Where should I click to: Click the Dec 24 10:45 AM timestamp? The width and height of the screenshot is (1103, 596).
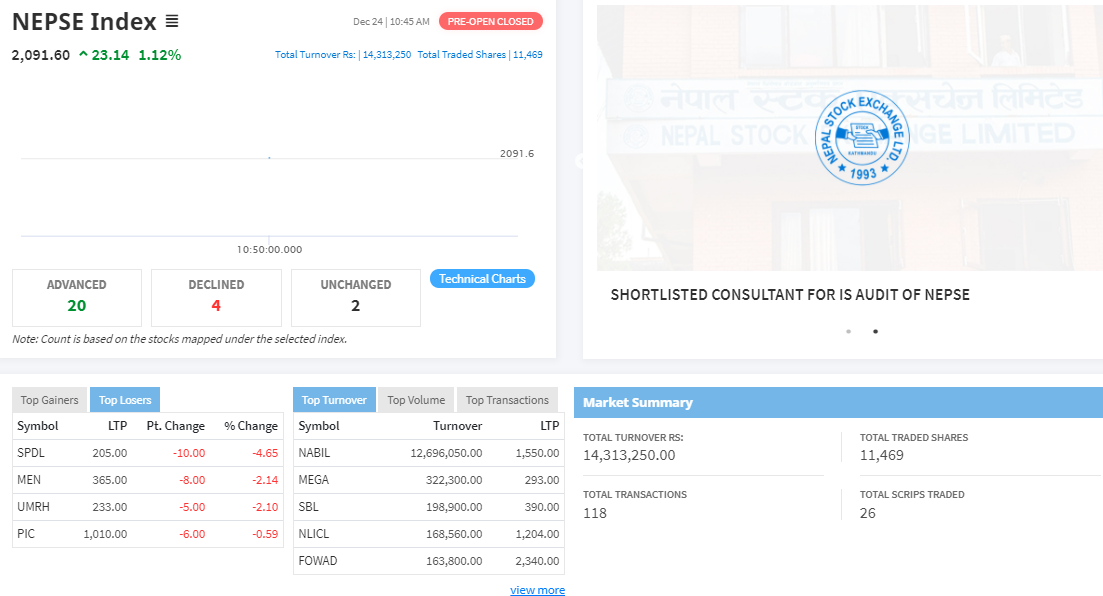click(x=391, y=22)
